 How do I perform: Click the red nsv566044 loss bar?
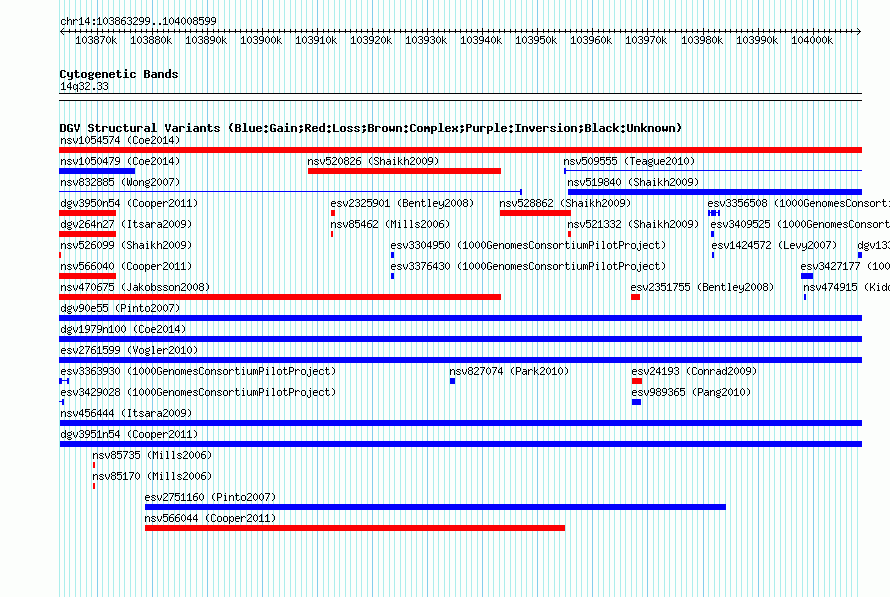click(x=355, y=528)
